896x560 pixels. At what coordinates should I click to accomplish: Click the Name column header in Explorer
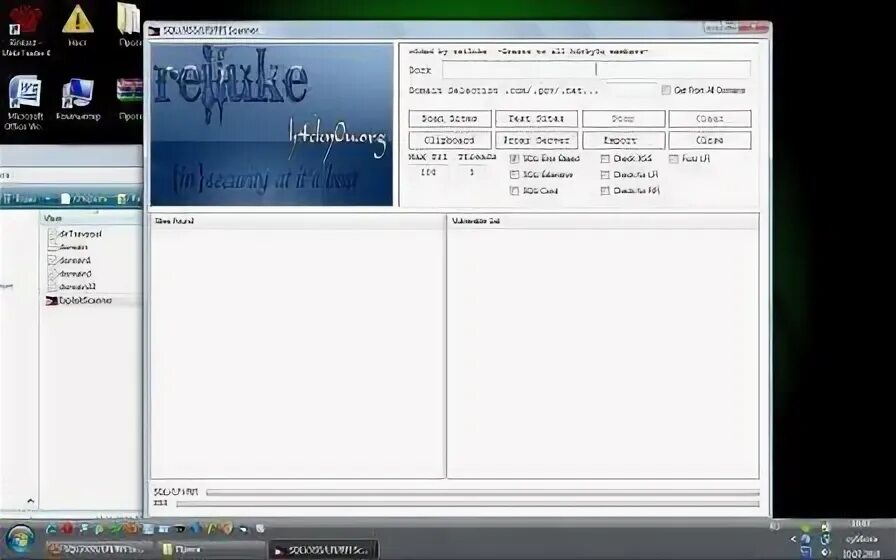tap(90, 218)
